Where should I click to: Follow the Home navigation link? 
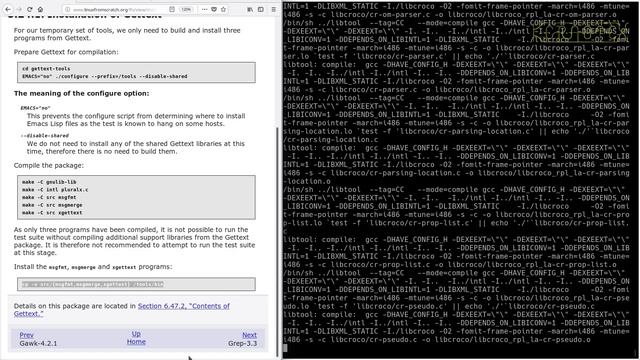136,342
